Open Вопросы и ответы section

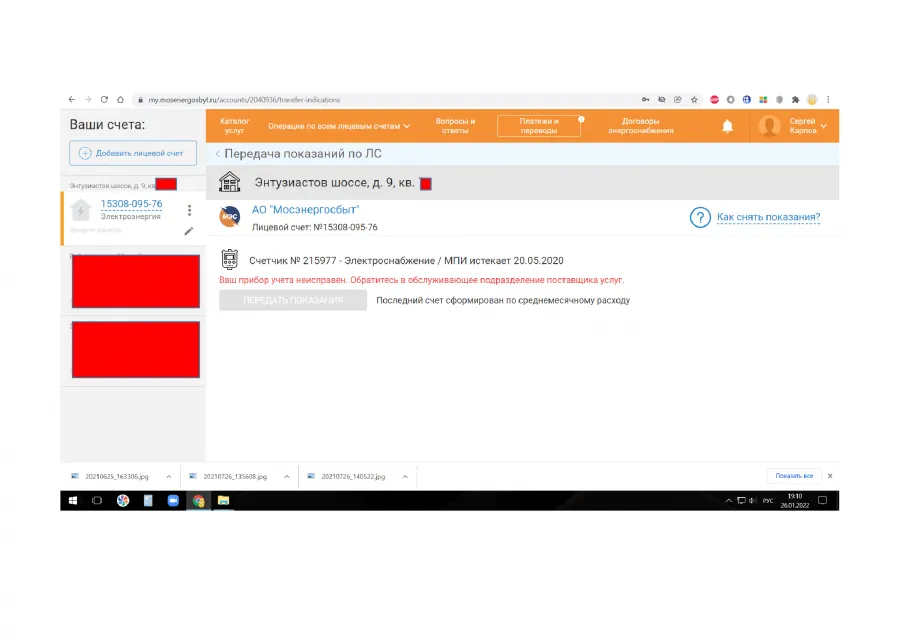tap(455, 126)
